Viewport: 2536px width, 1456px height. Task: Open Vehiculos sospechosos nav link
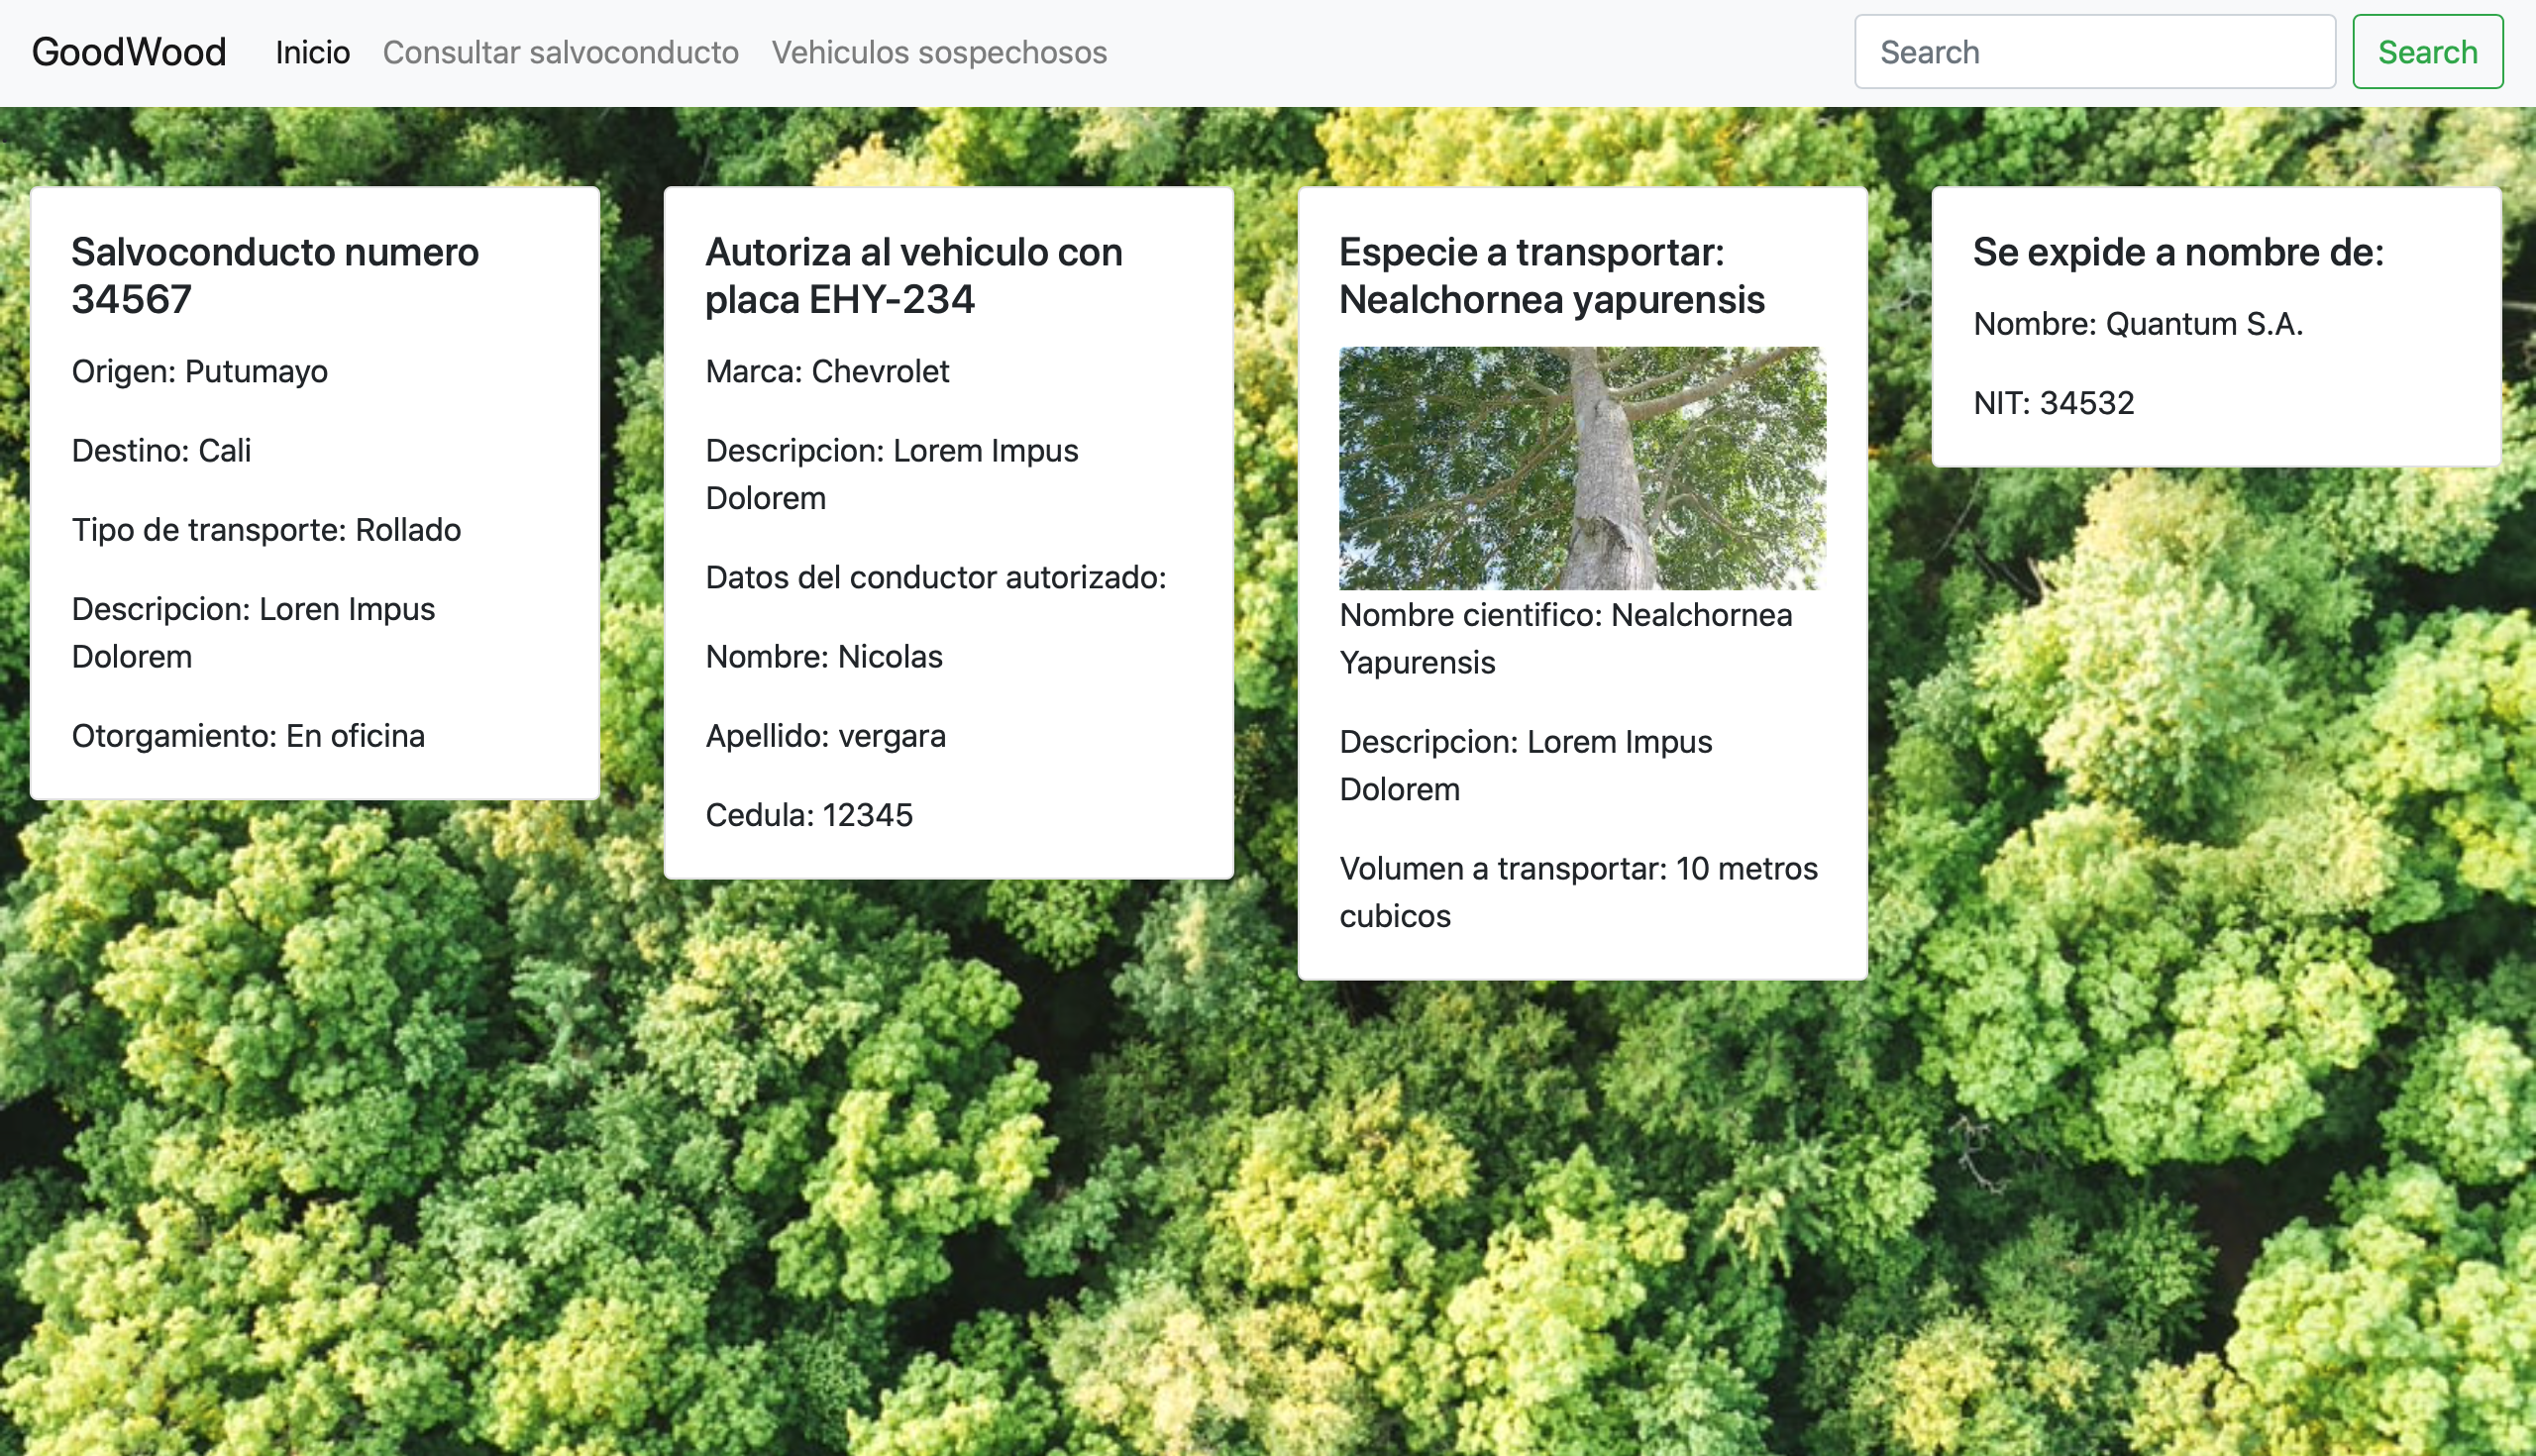[938, 52]
